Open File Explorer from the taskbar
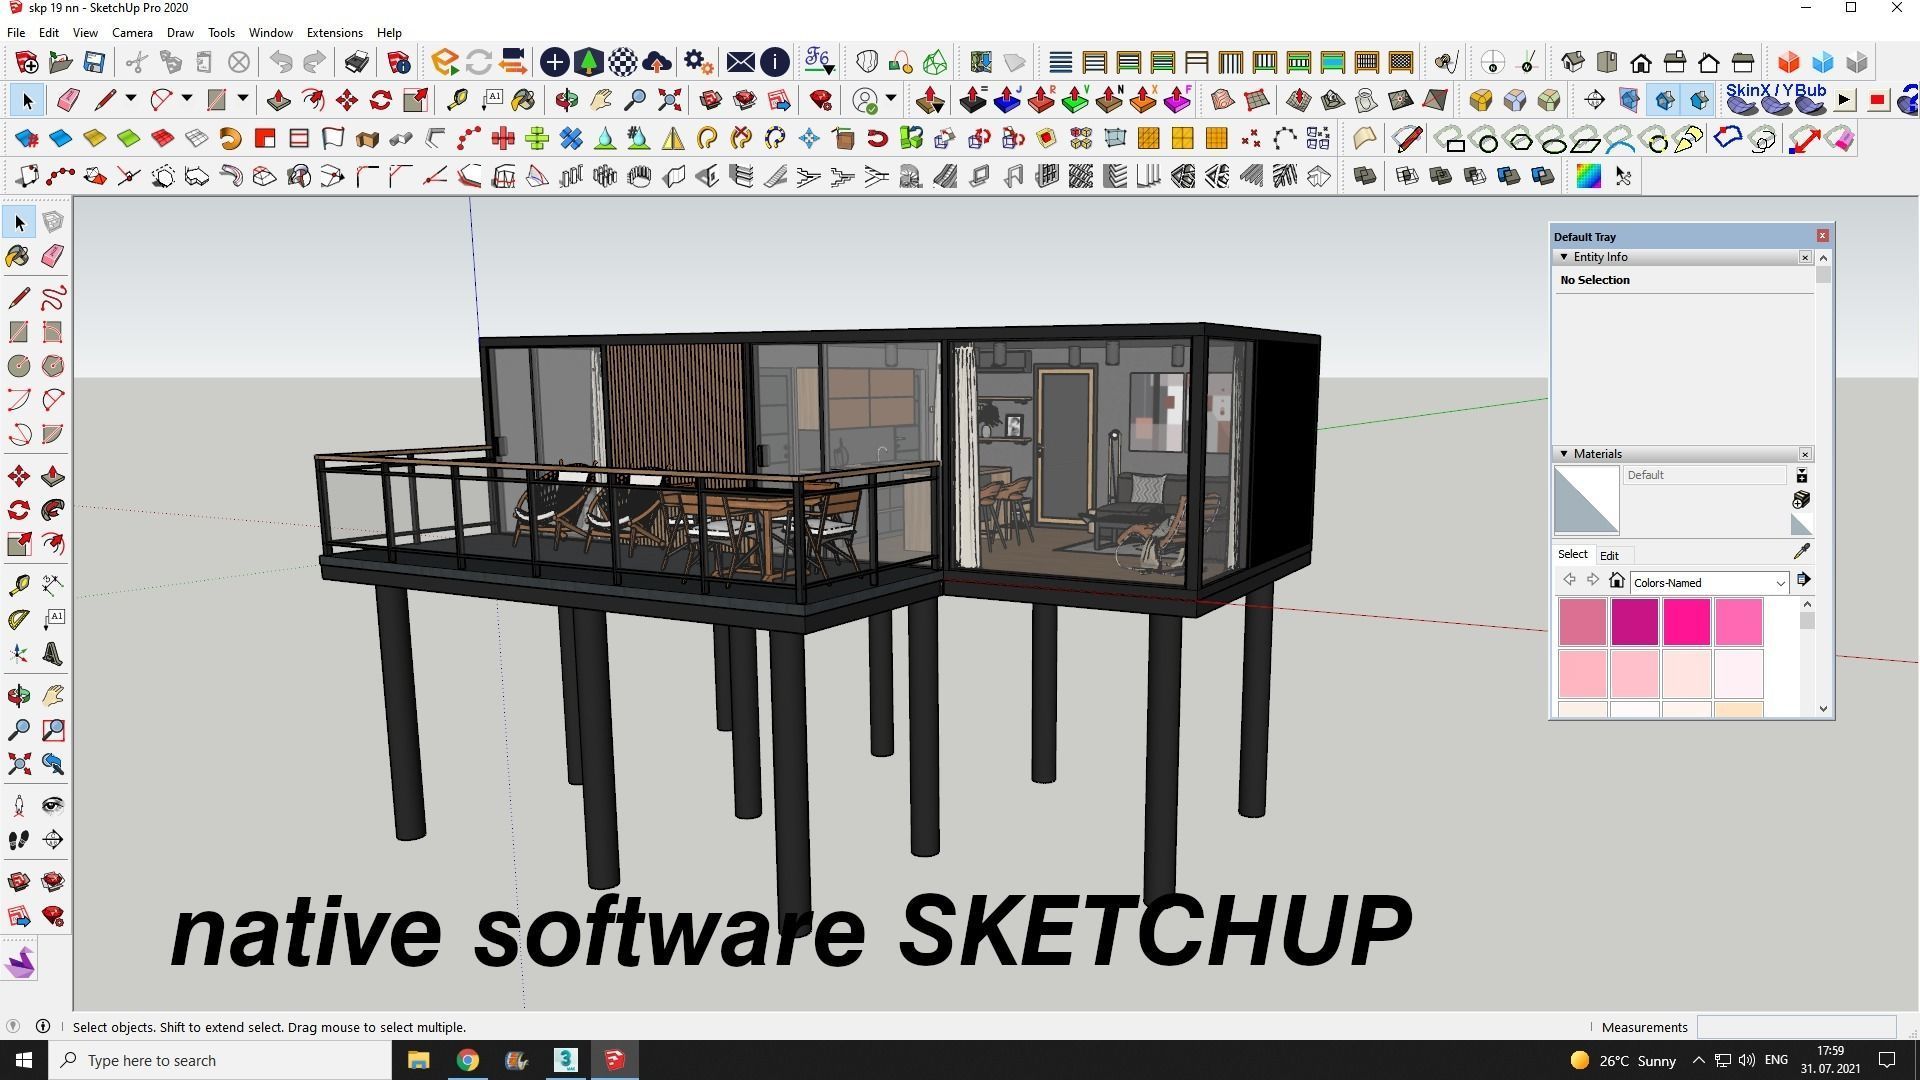 418,1060
